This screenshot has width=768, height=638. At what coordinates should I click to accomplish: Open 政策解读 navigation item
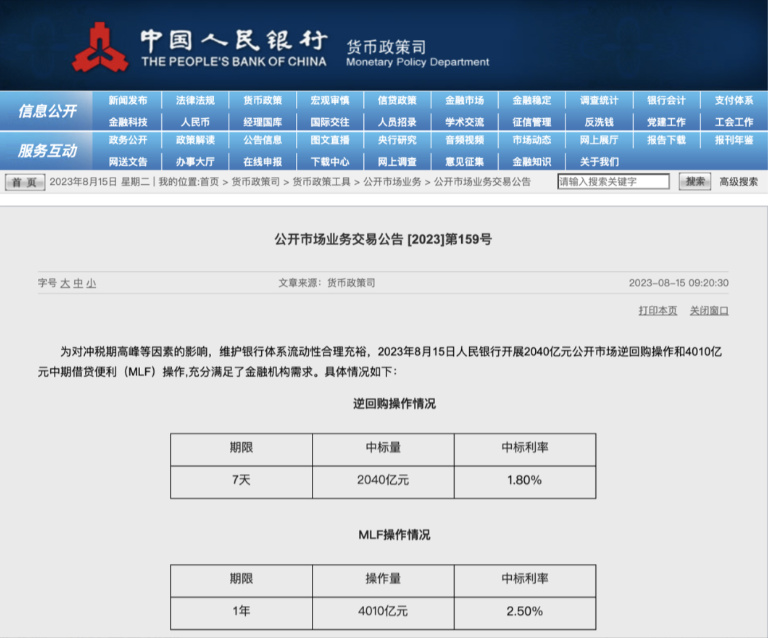[x=195, y=140]
